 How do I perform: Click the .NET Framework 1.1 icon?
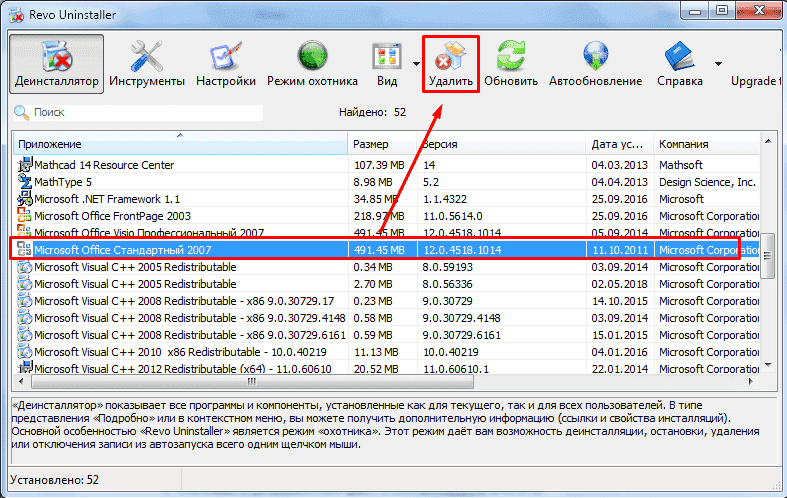[x=25, y=198]
